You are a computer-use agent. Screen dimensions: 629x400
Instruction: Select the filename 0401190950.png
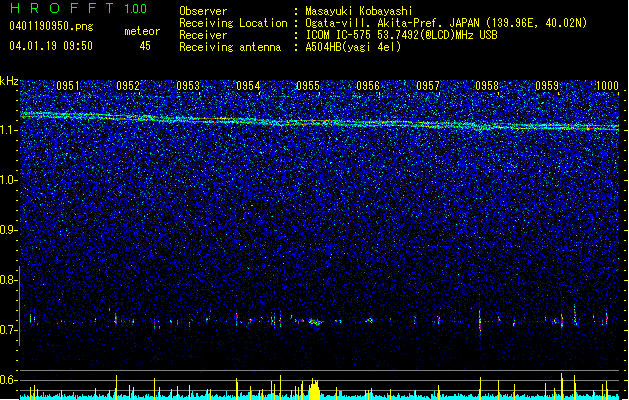coord(51,26)
